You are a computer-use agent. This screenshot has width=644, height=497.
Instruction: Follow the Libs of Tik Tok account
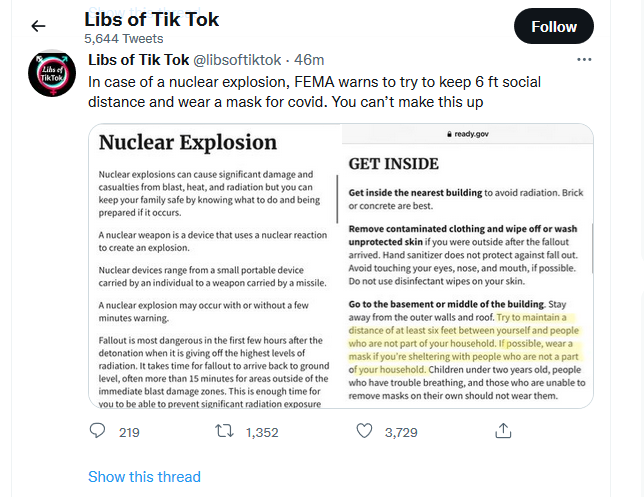[553, 27]
